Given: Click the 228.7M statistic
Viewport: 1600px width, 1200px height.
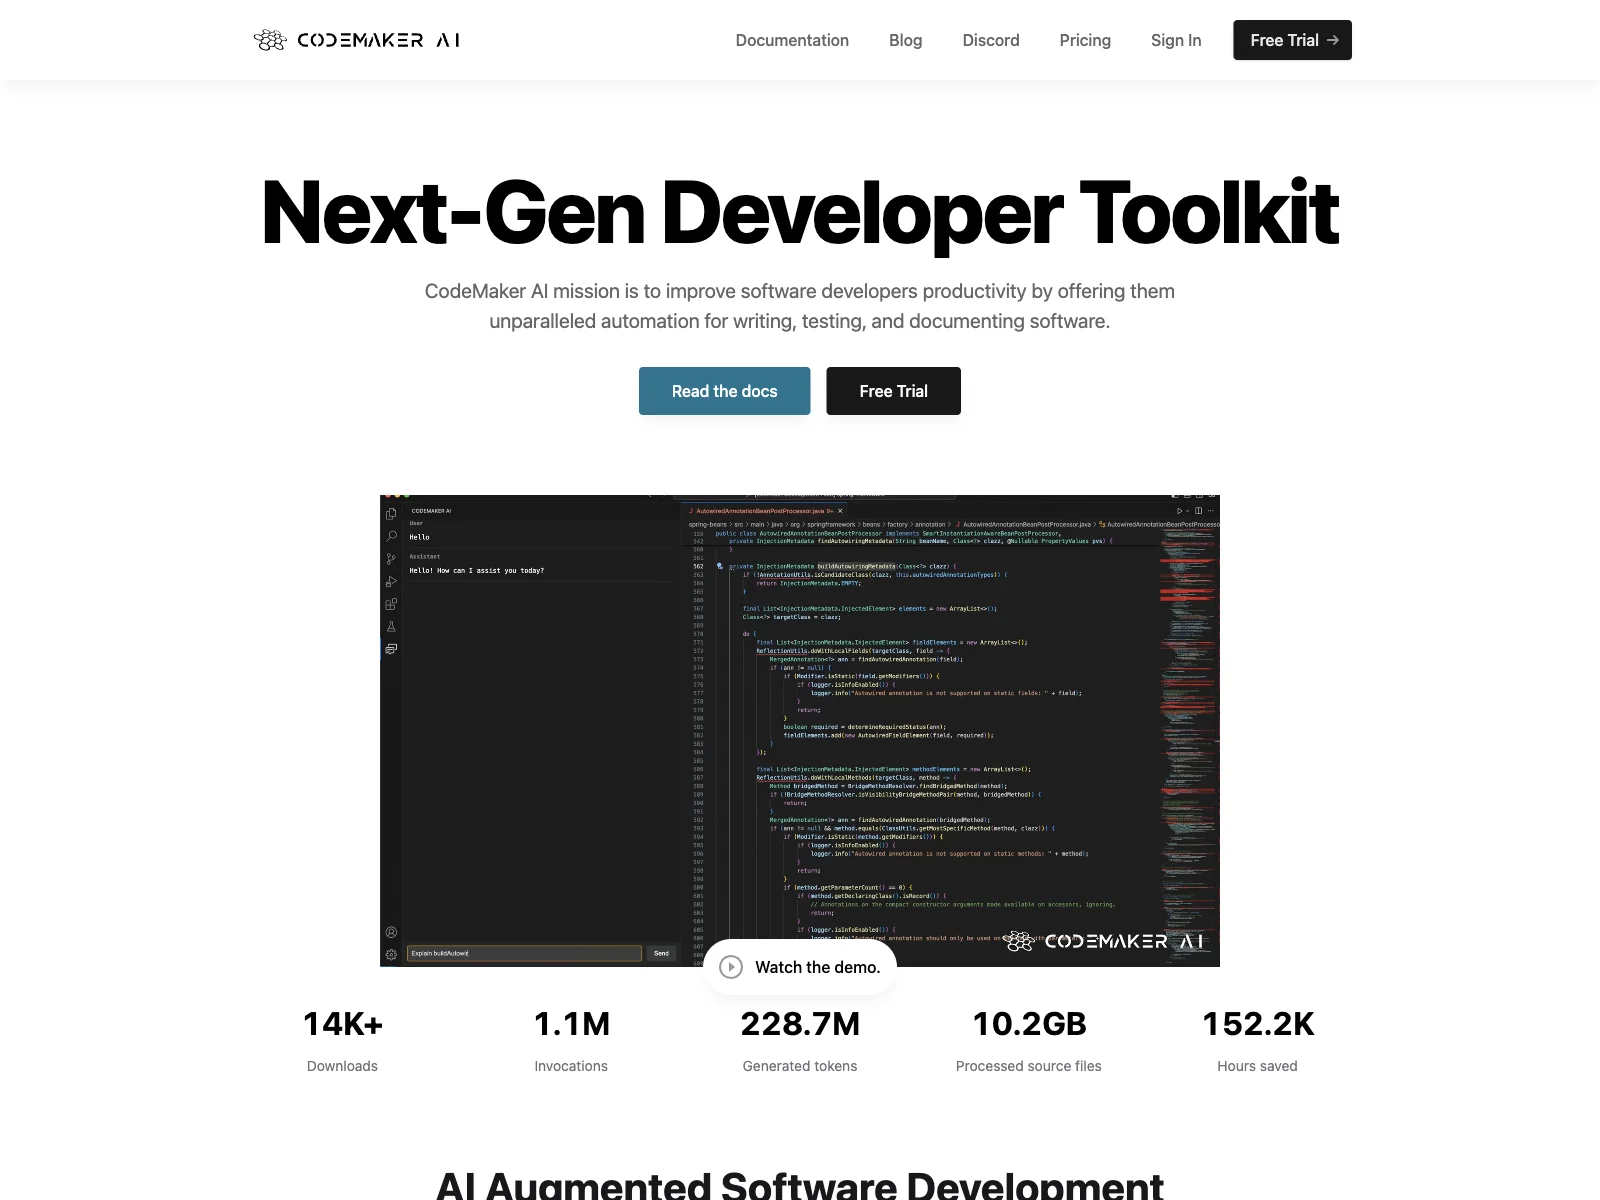Looking at the screenshot, I should click(x=800, y=1024).
